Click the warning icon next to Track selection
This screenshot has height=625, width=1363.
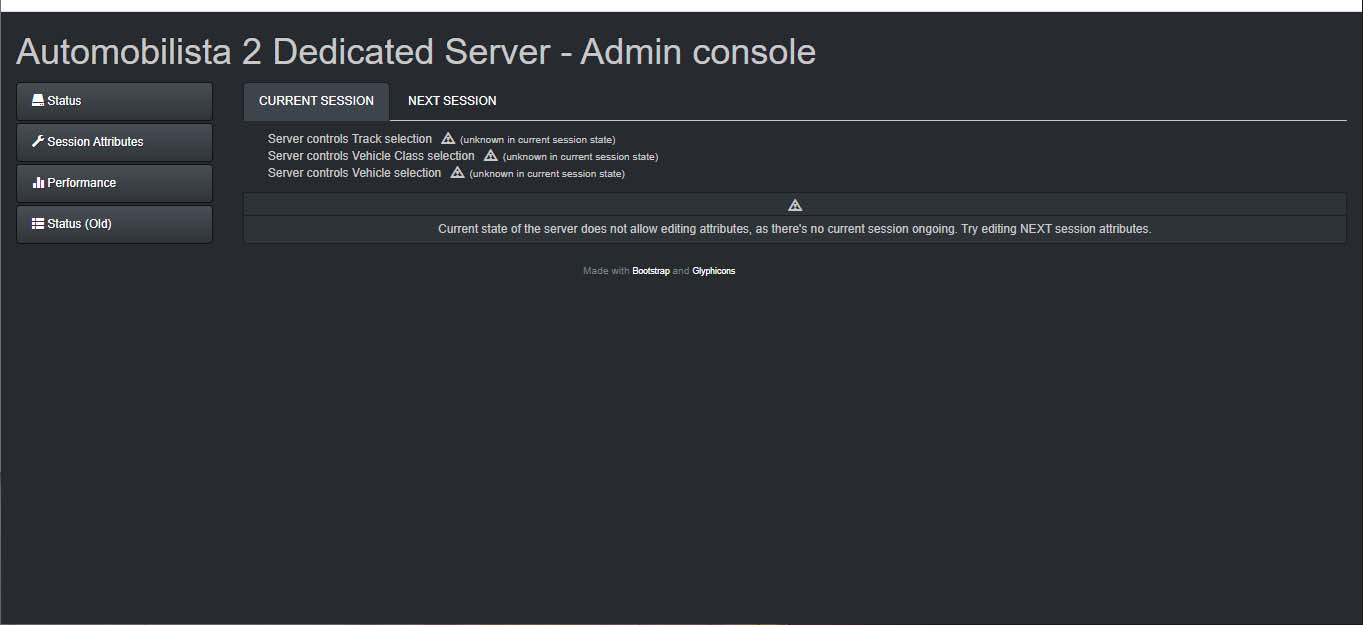[x=448, y=139]
